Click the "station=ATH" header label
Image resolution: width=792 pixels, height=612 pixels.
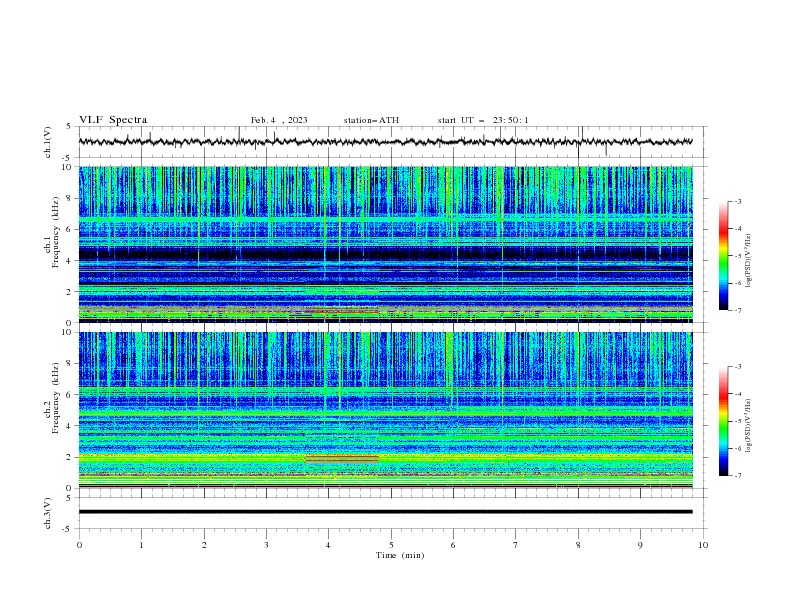pos(371,120)
